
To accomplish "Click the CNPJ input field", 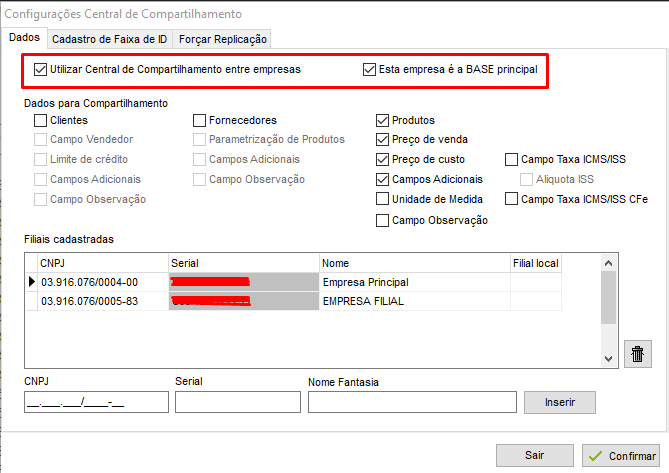I will point(96,402).
